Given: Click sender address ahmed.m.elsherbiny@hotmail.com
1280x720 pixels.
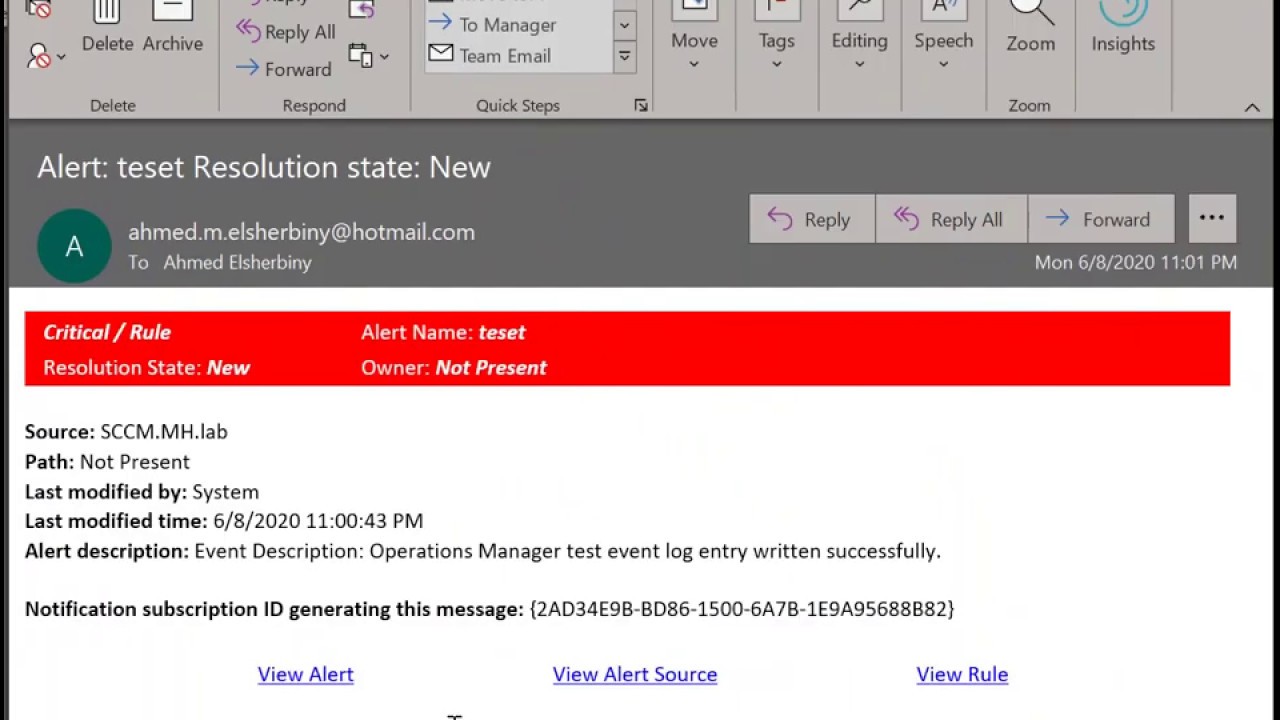Looking at the screenshot, I should point(301,232).
